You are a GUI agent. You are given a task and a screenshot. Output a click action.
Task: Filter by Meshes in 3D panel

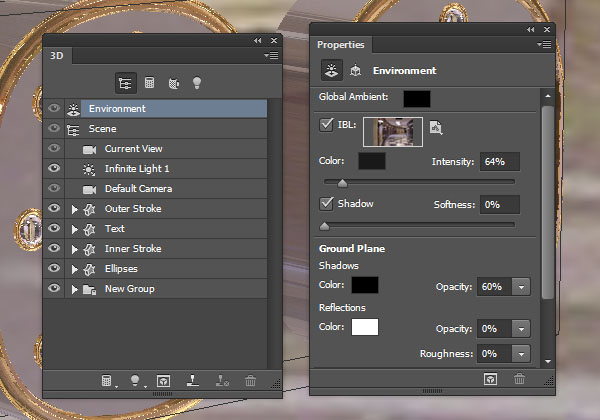(149, 83)
